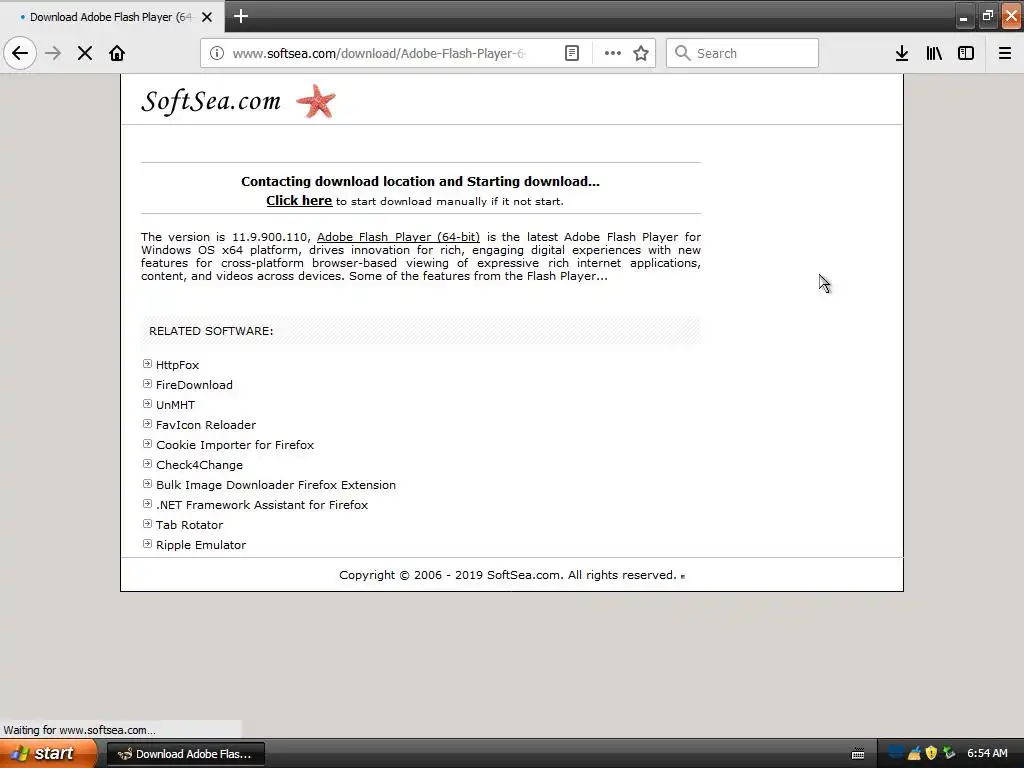Stop loading the page
1024x768 pixels.
(85, 53)
